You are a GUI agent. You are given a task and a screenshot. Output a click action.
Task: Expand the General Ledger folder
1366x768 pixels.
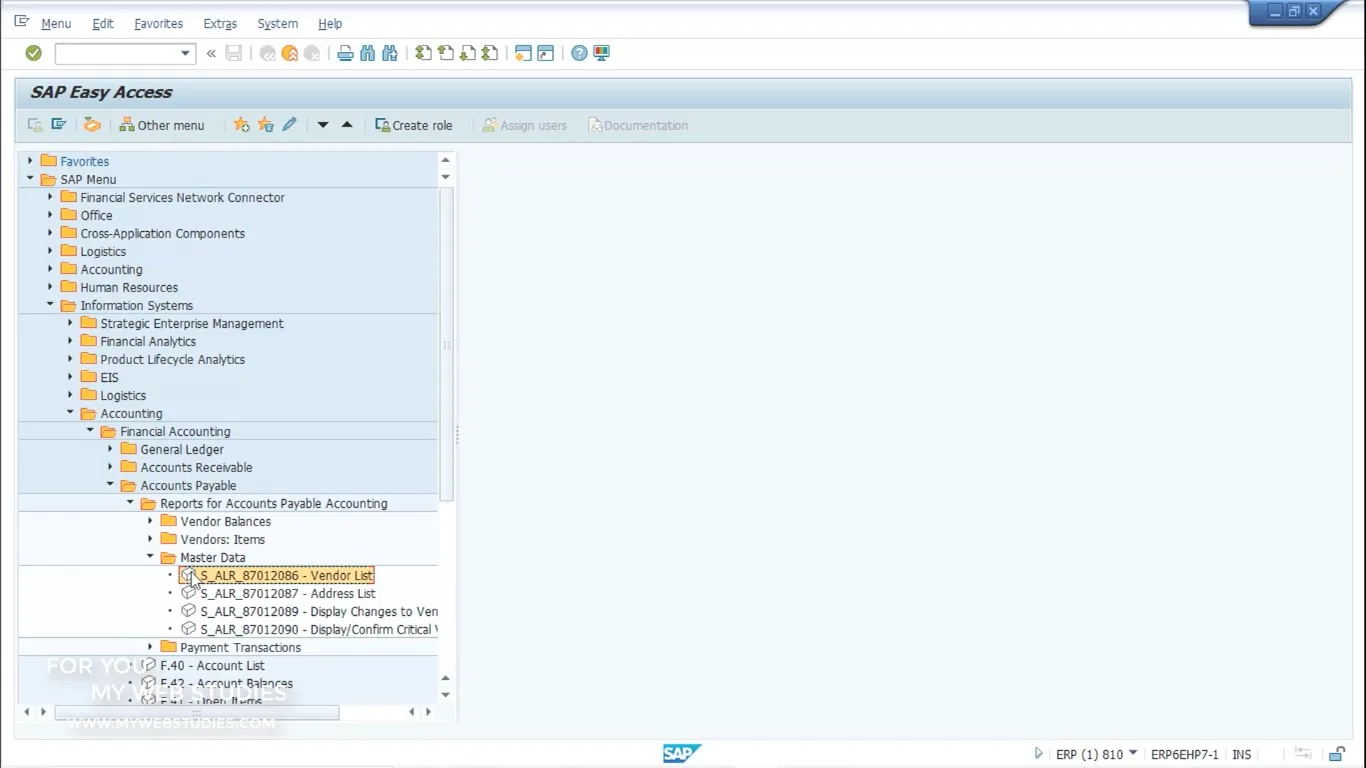110,449
